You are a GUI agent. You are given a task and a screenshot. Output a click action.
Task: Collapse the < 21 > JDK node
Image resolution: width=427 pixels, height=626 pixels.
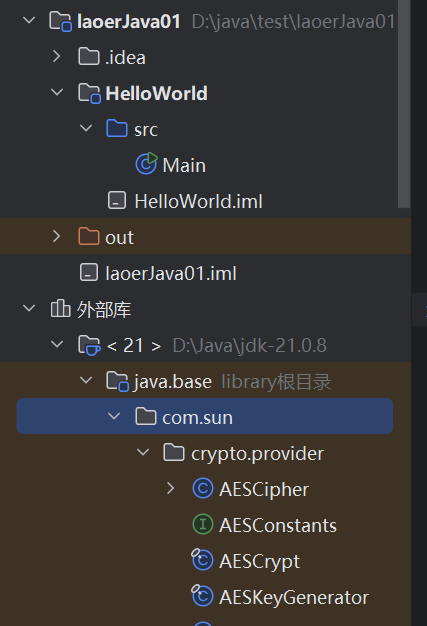tap(57, 345)
